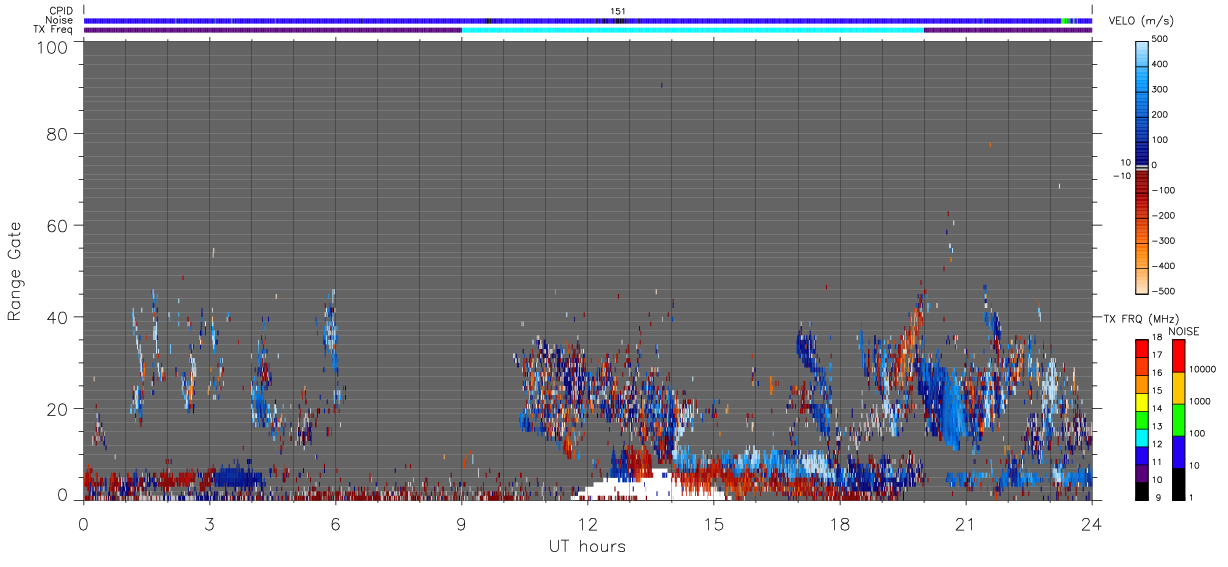Click the Range Gate tick label 60
Viewport: 1228px width, 567px height.
click(x=56, y=225)
